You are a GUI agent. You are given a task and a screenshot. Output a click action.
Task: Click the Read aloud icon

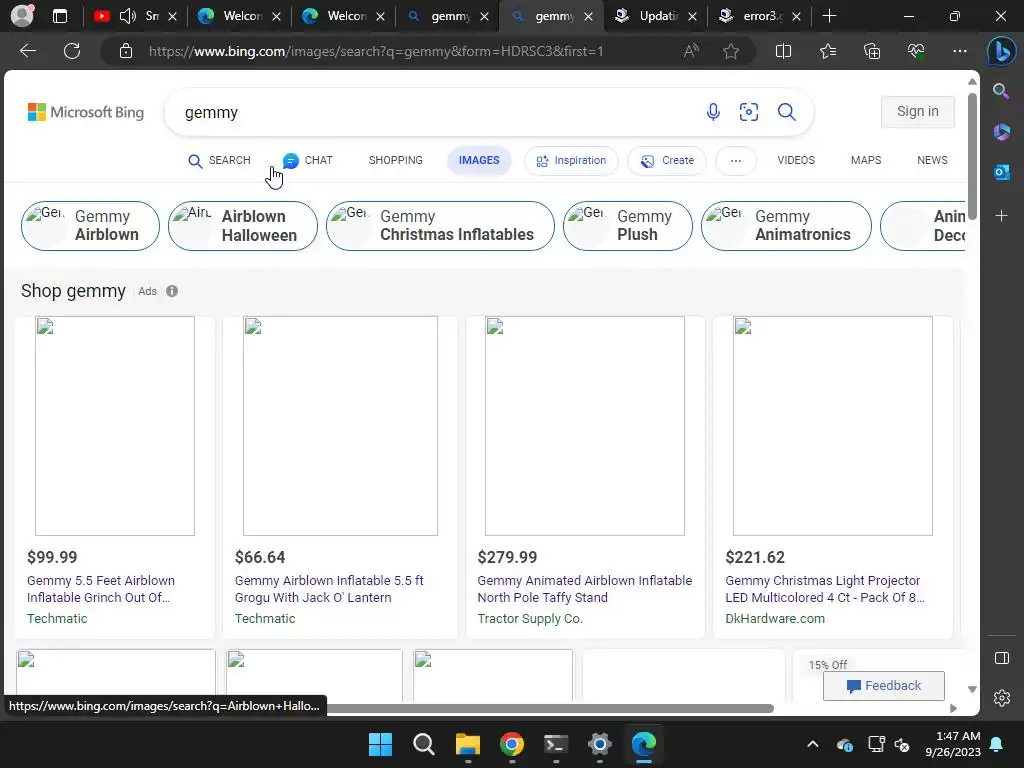click(691, 51)
